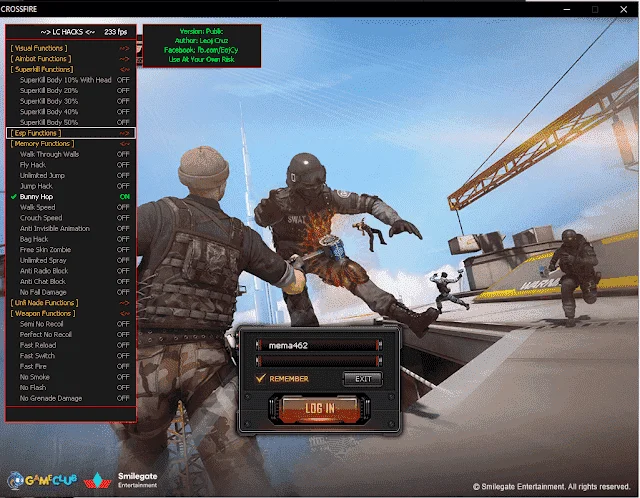Toggle SuperKill Body 30% option
640x498 pixels.
pyautogui.click(x=71, y=101)
